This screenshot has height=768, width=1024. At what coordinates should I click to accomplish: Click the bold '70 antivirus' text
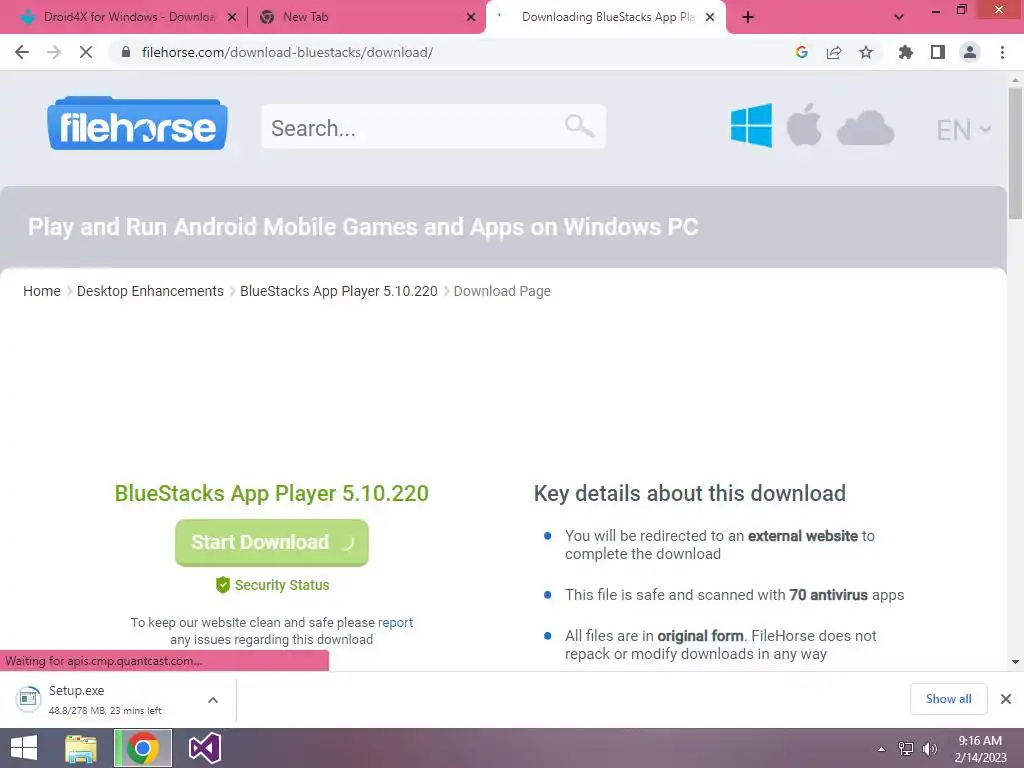pos(829,595)
